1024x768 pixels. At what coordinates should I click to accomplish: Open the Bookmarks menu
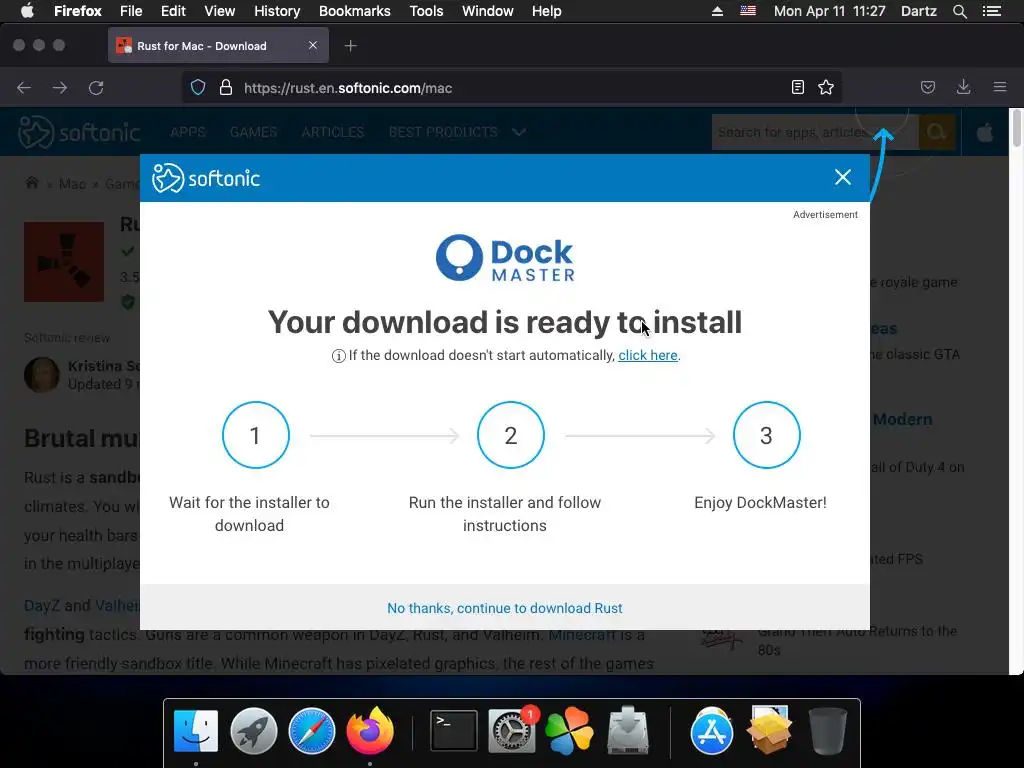tap(355, 11)
